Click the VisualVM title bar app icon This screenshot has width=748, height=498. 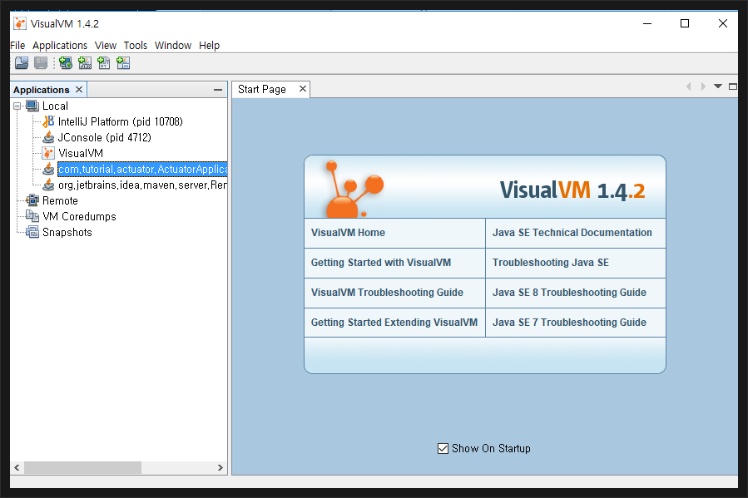tap(20, 23)
